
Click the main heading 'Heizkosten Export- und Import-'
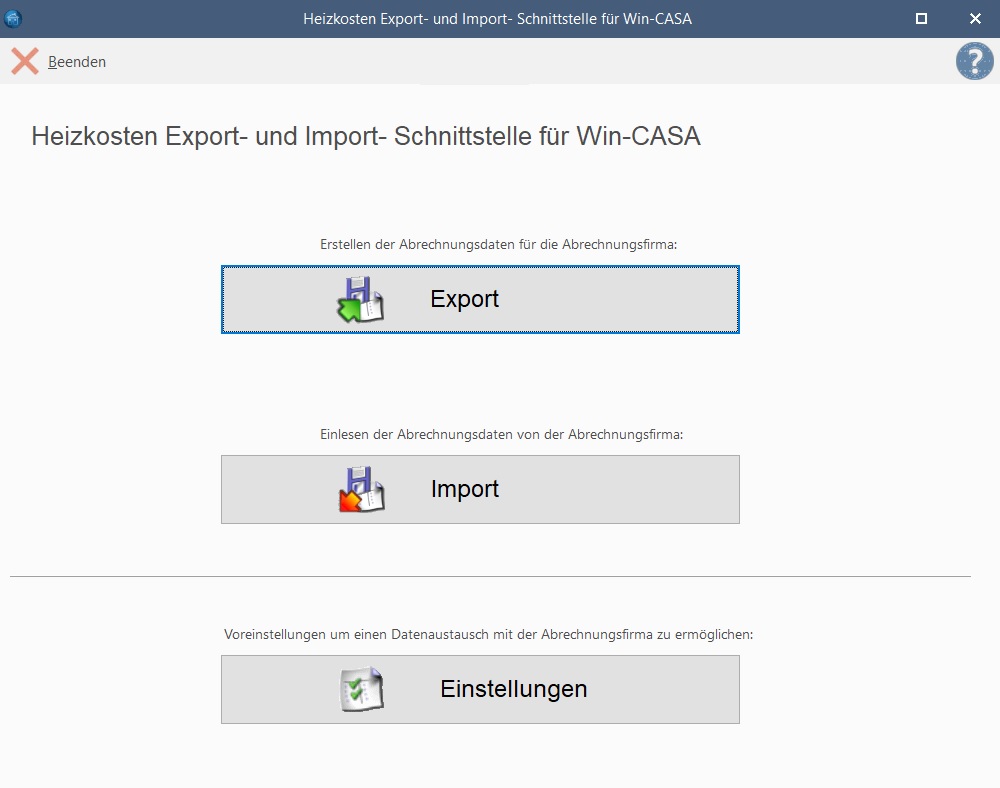pyautogui.click(x=366, y=136)
